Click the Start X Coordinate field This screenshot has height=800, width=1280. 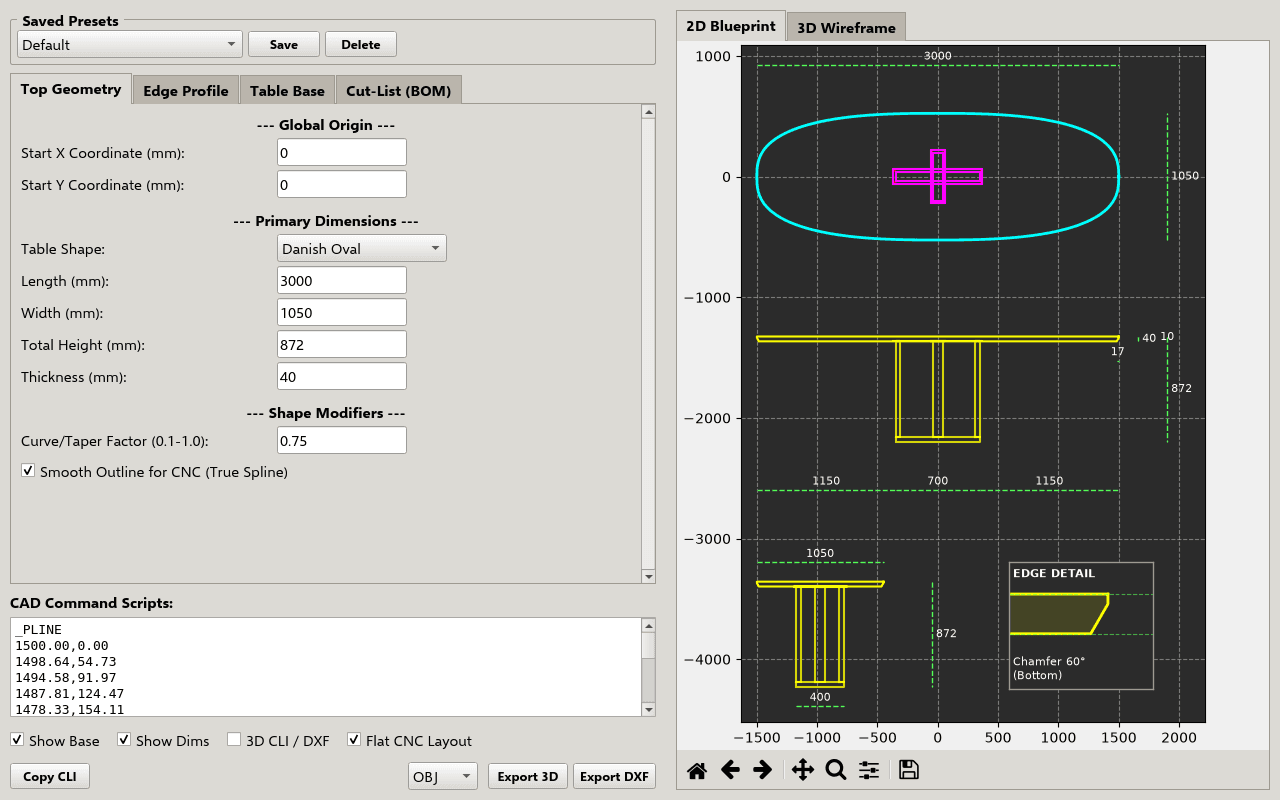(342, 152)
